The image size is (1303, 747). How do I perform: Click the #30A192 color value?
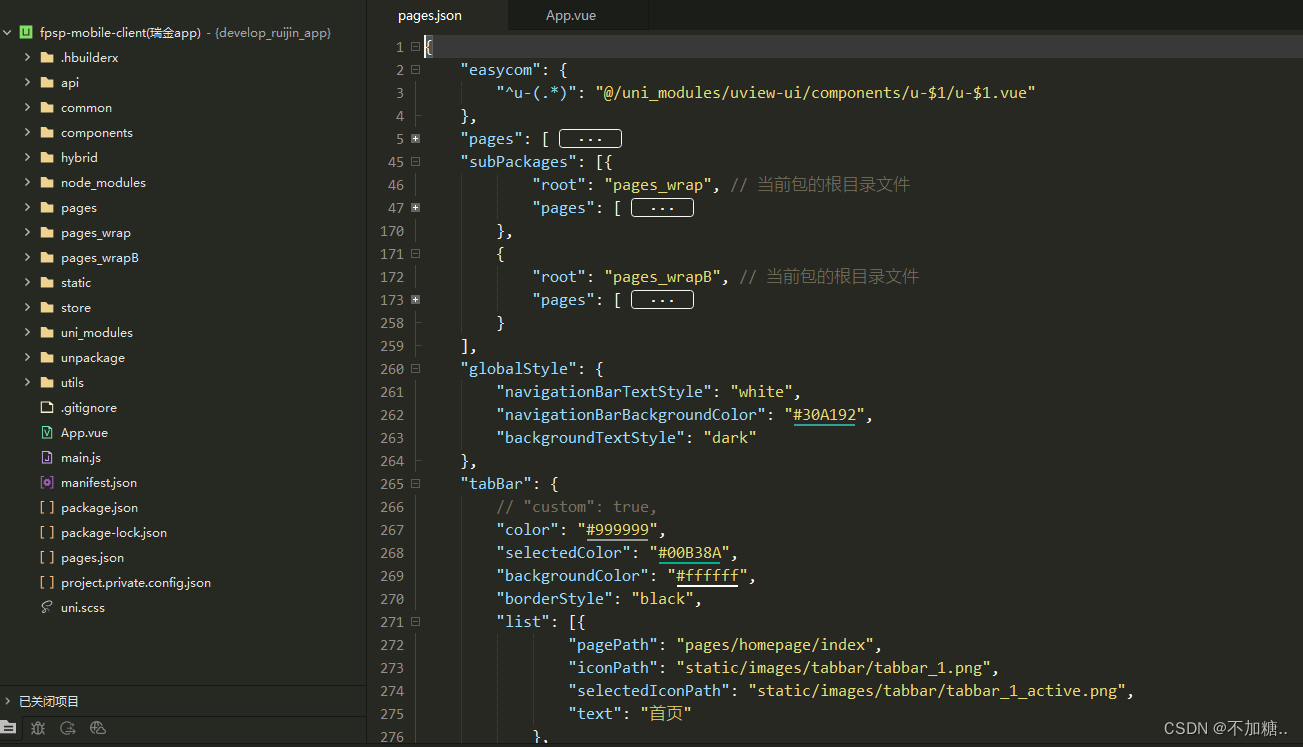pos(824,415)
